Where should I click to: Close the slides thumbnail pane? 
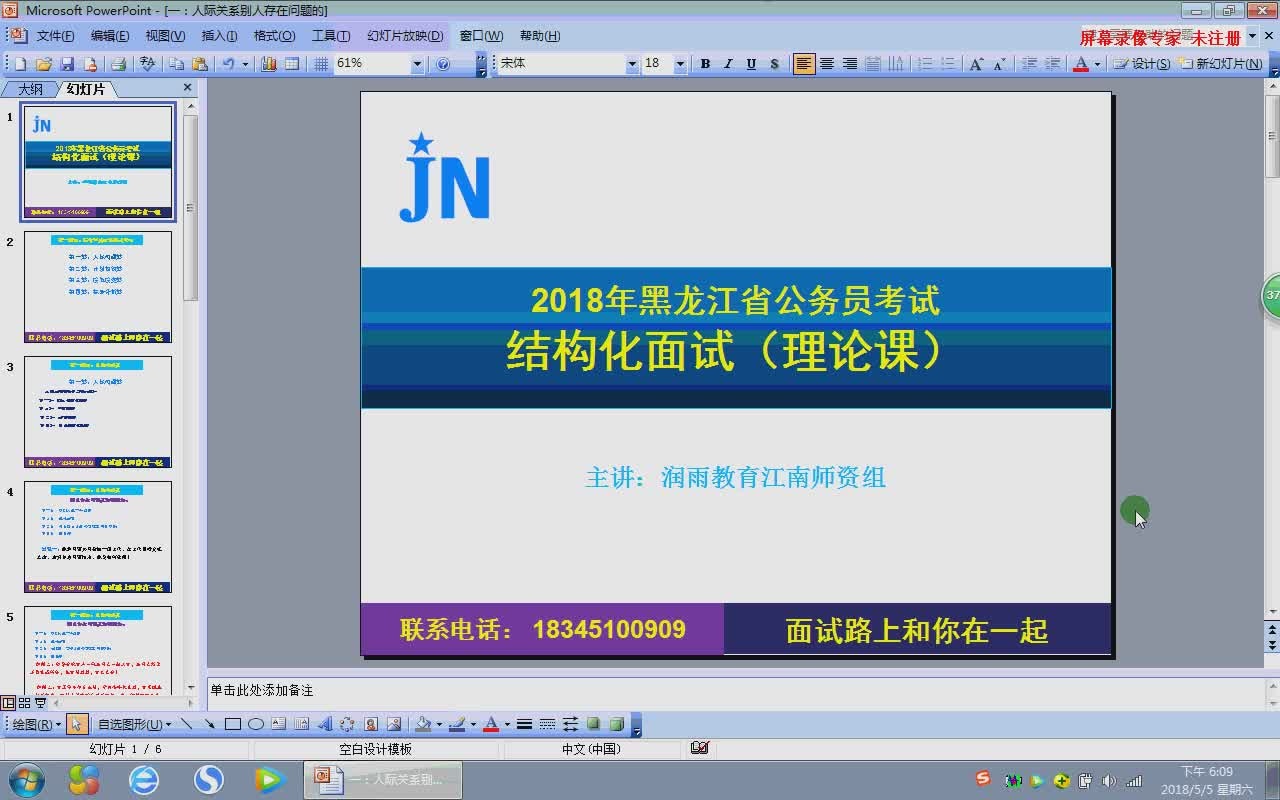pos(187,88)
